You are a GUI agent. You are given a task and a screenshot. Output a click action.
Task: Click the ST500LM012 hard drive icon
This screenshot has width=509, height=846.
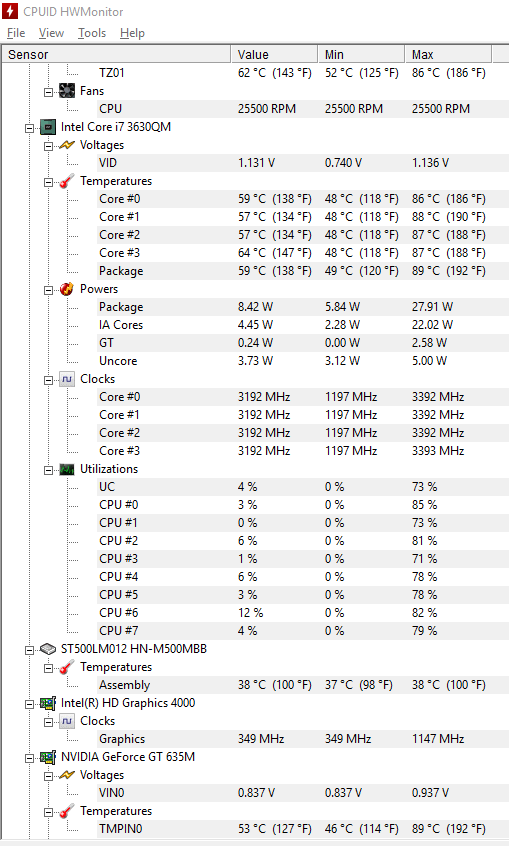coord(48,649)
